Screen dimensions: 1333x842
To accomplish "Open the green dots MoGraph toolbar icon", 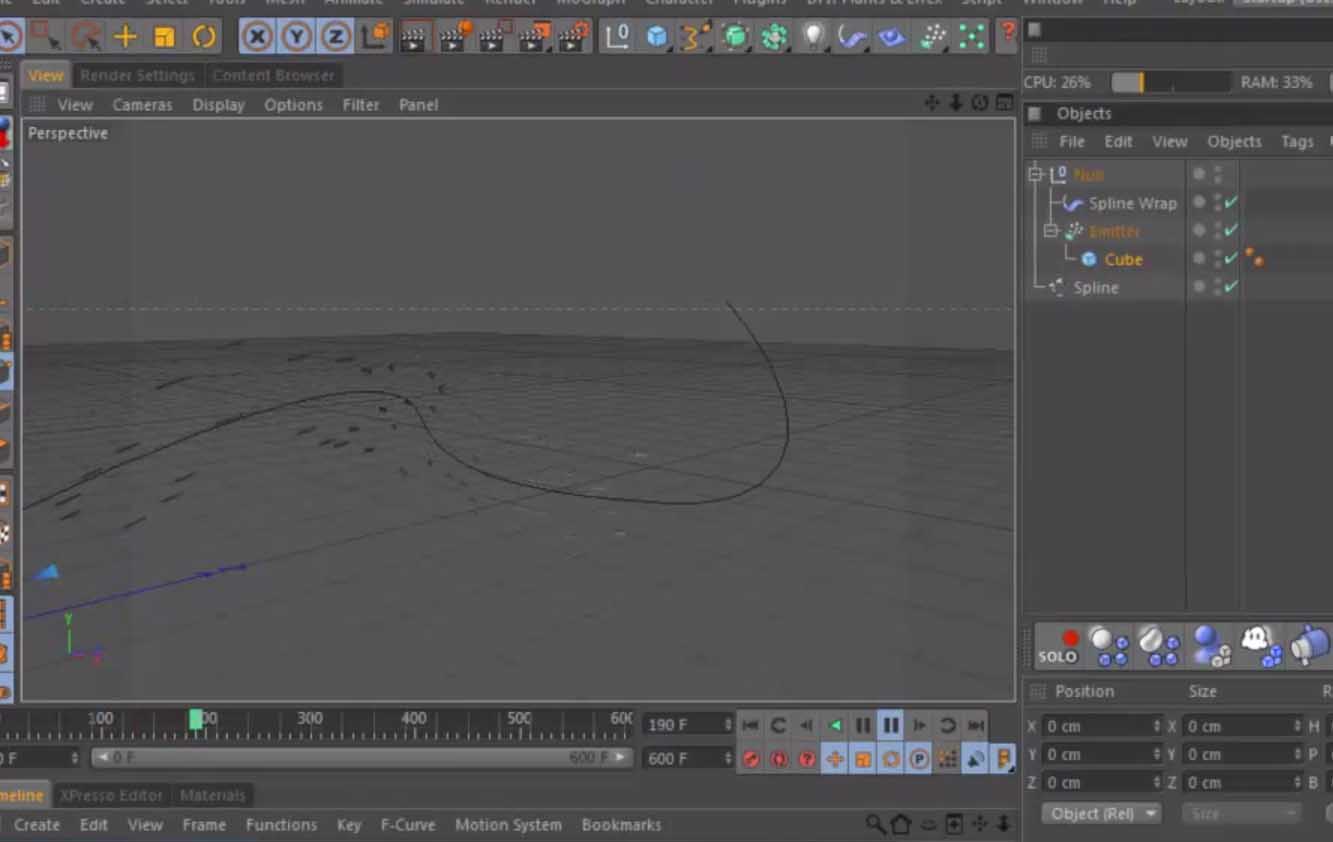I will [x=971, y=38].
